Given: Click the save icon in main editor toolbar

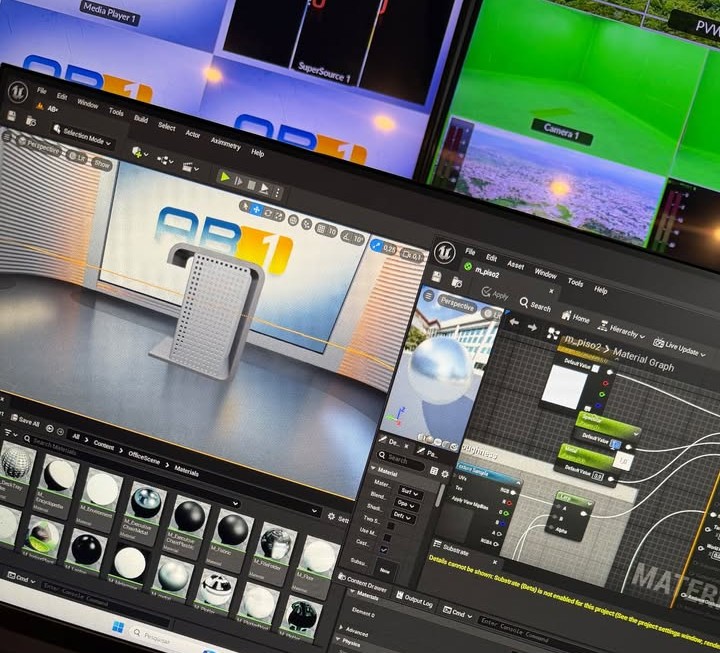Looking at the screenshot, I should tap(12, 117).
